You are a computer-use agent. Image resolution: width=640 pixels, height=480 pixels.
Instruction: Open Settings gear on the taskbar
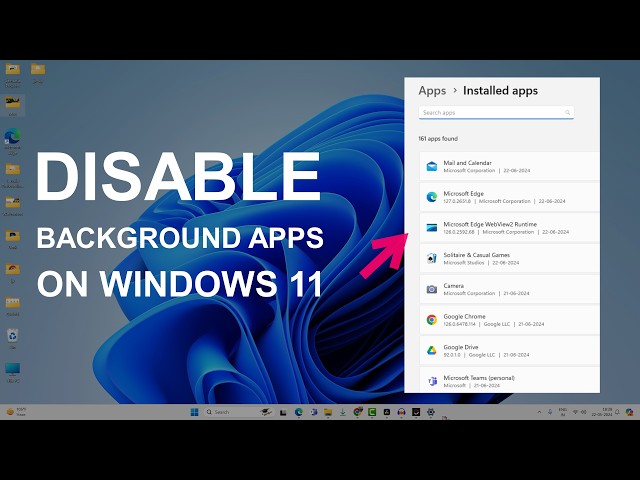(x=431, y=412)
